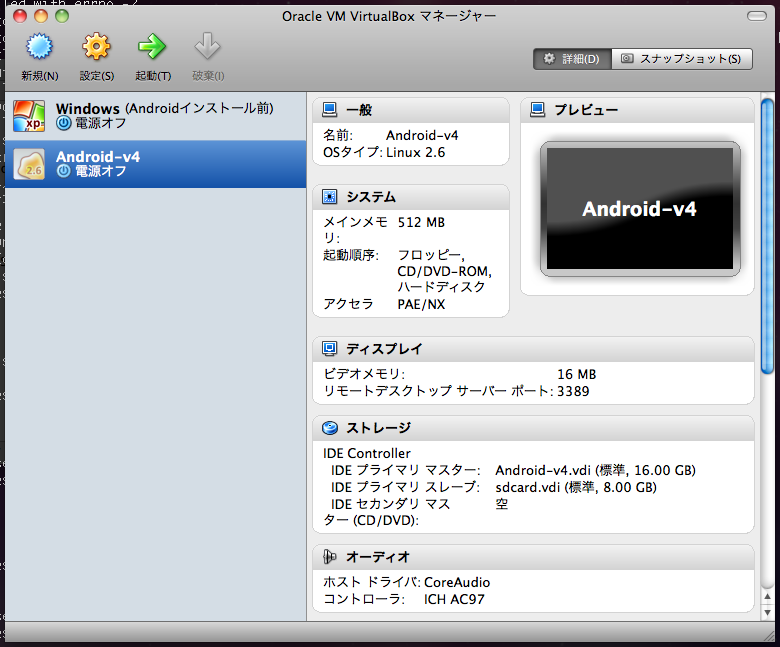Switch to スナップショット(S) snapshots view

pyautogui.click(x=682, y=59)
